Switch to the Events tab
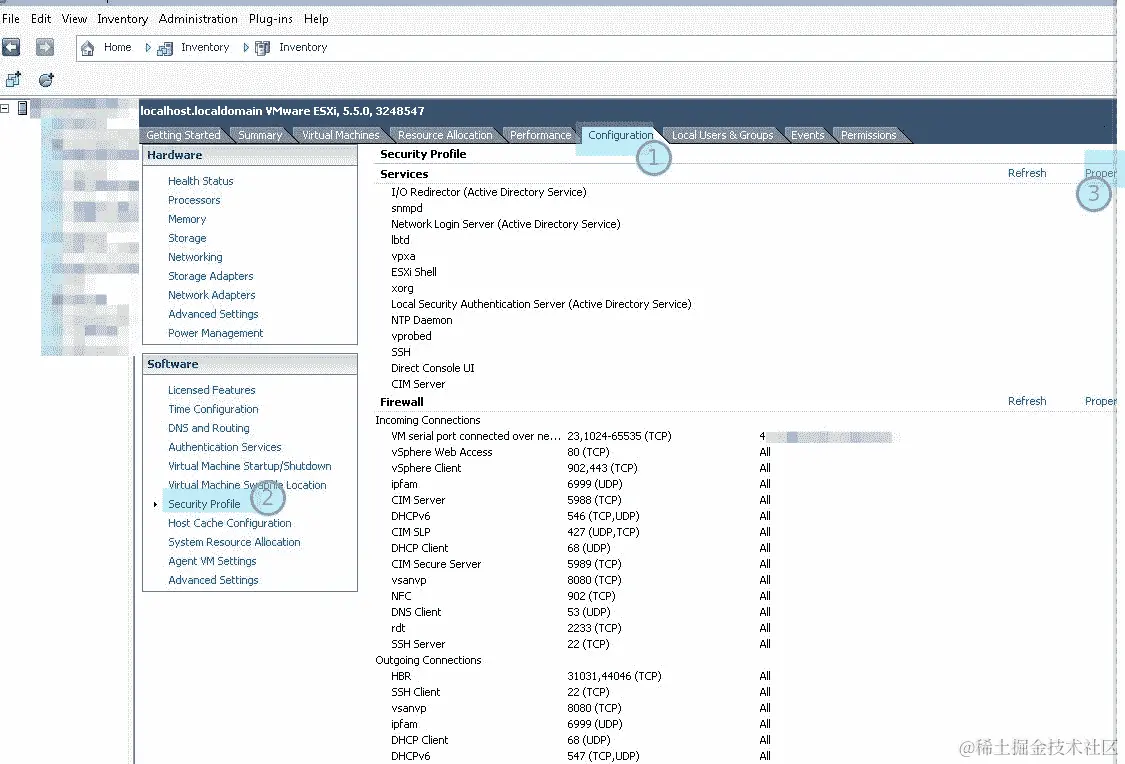1125x764 pixels. click(x=807, y=135)
